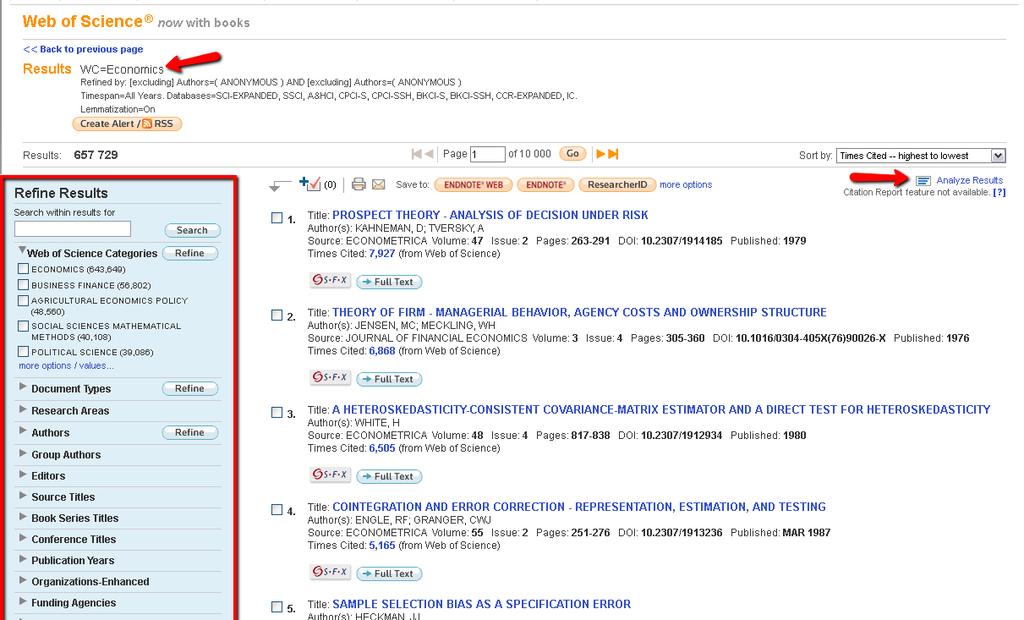Check the ECONOMICS category box
The height and width of the screenshot is (620, 1024).
coord(24,269)
